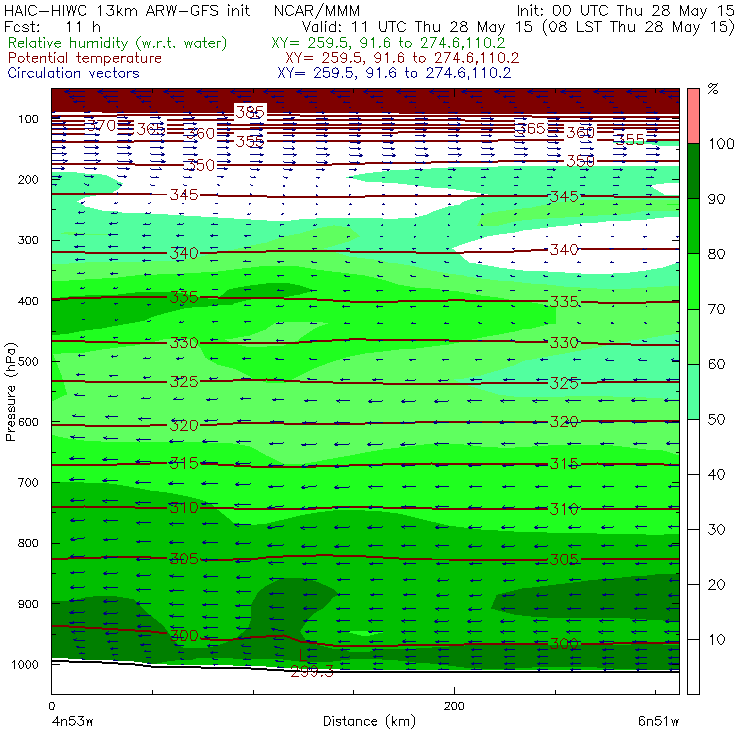Click the '4n53w' starting location label

click(x=72, y=722)
